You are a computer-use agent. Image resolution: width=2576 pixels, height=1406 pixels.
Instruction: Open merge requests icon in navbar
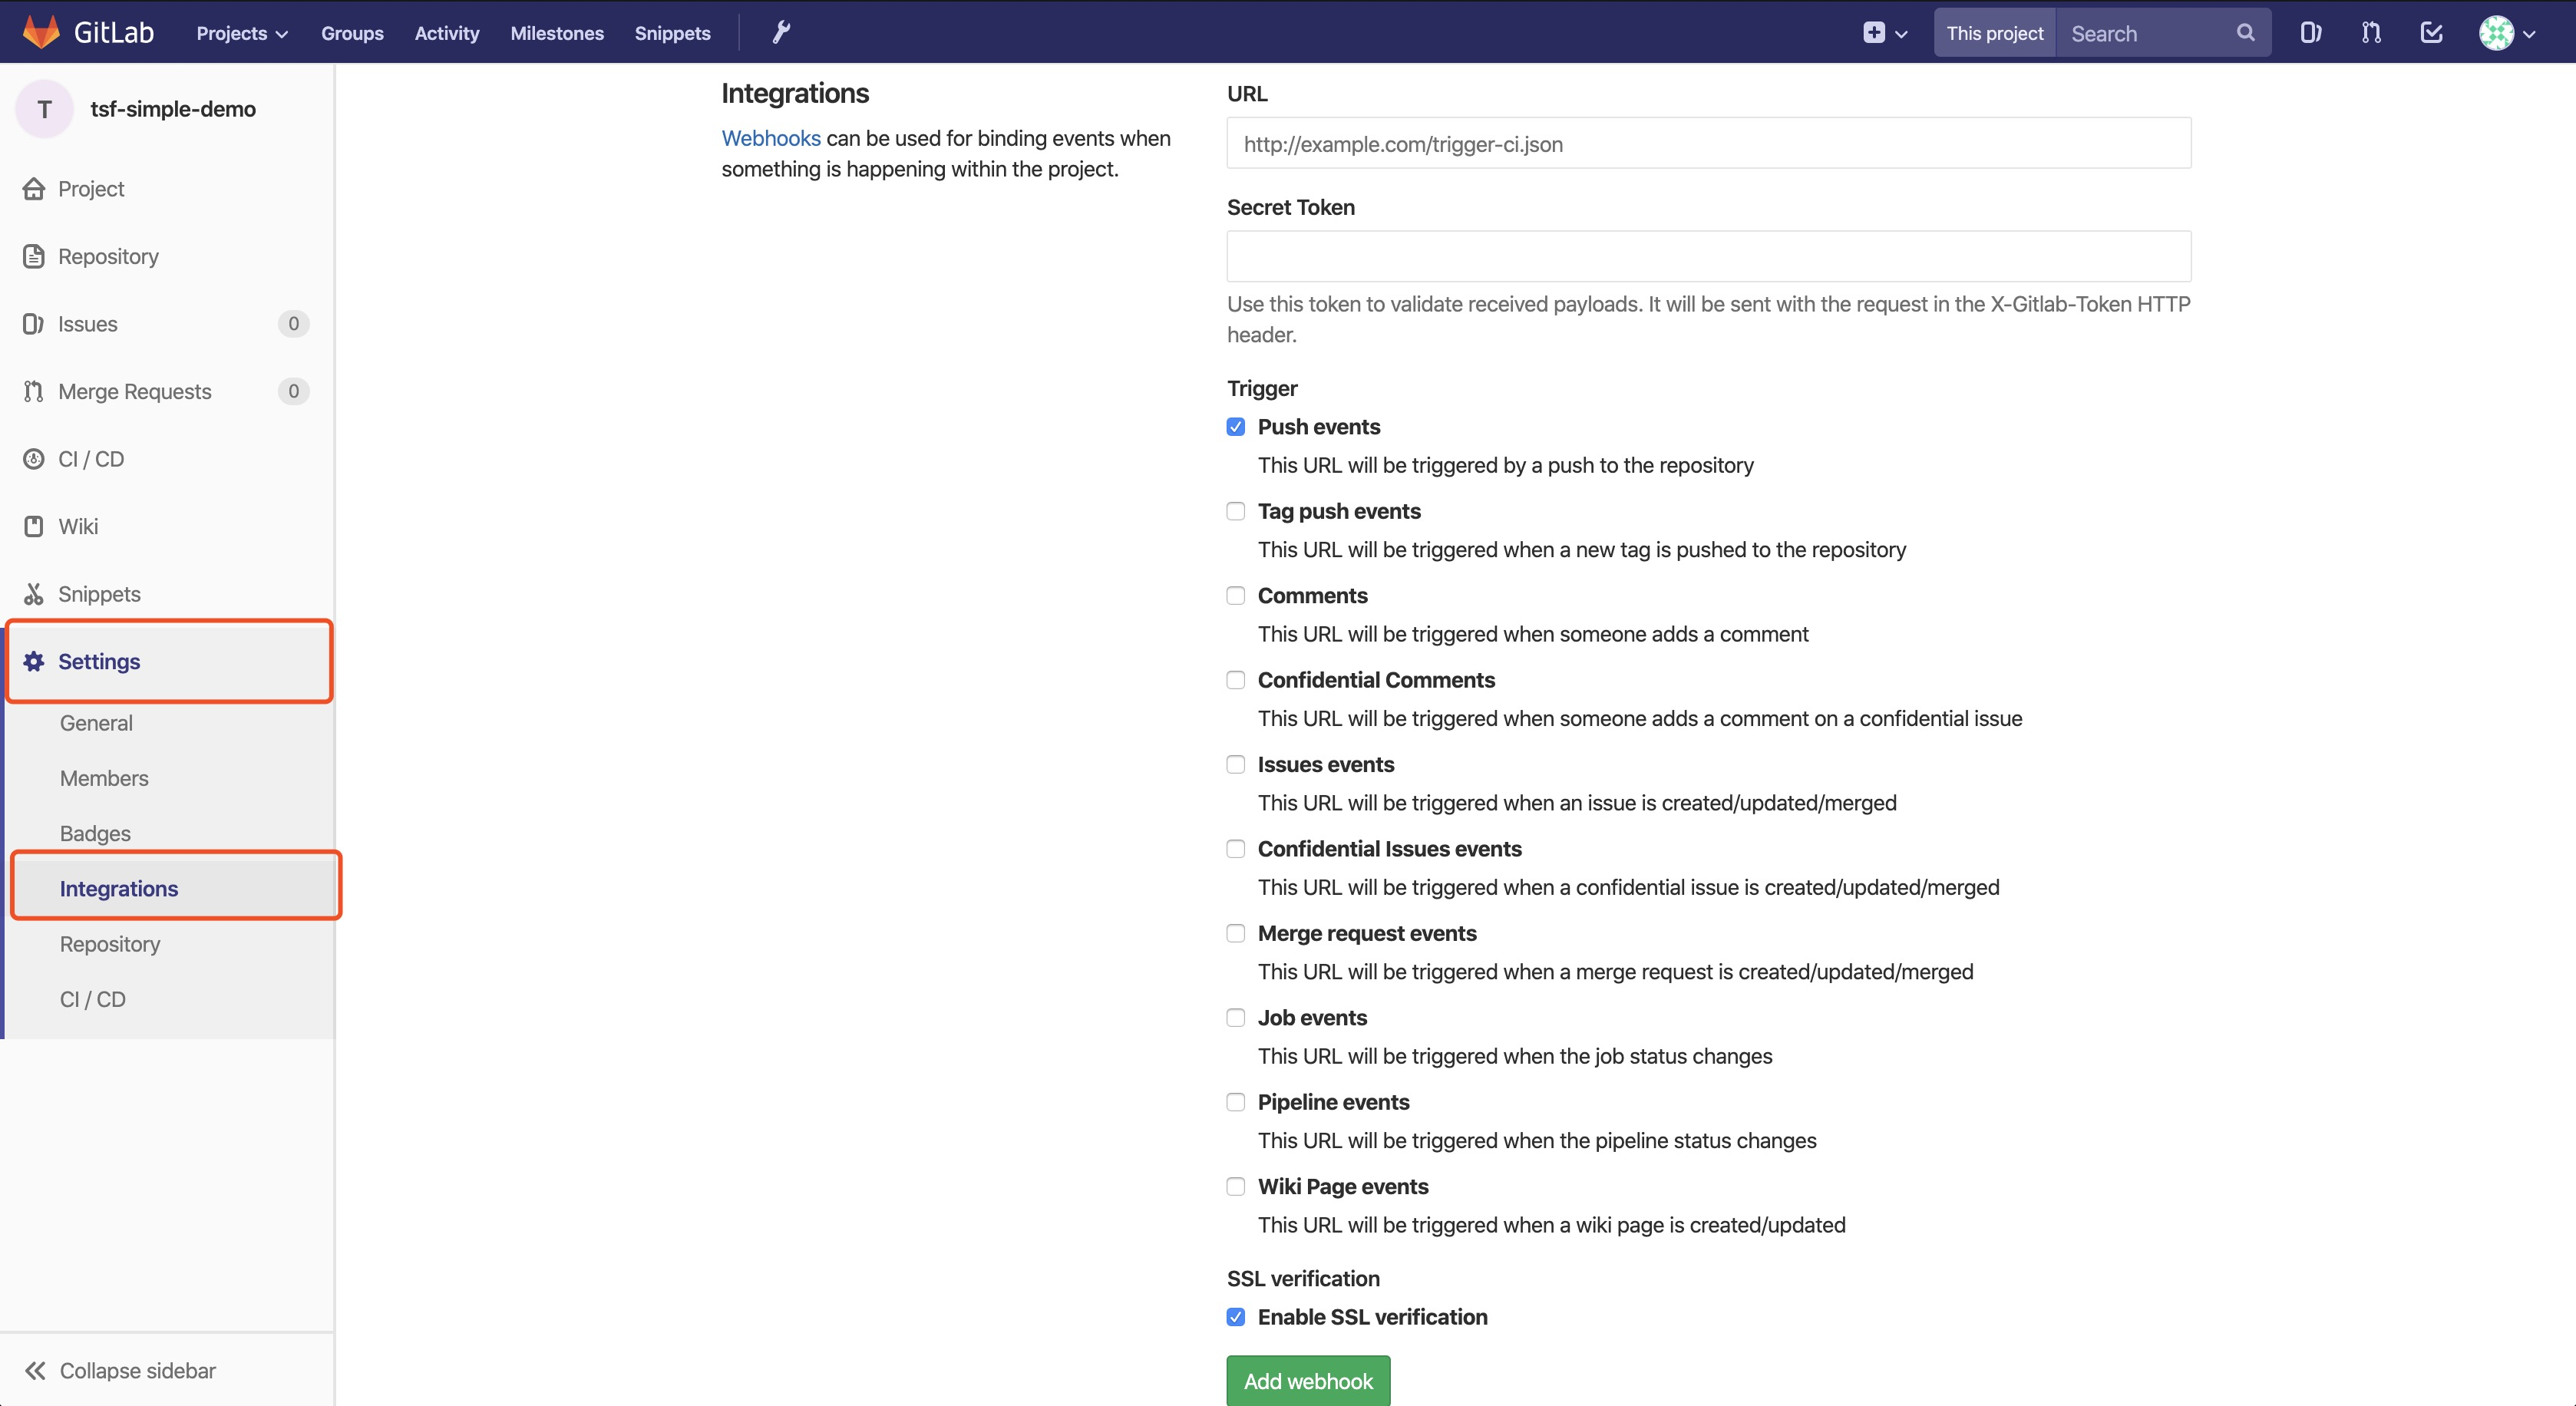coord(2371,33)
